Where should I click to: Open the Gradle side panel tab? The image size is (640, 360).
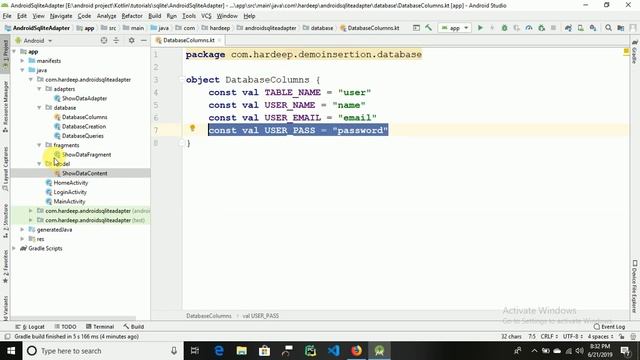635,52
